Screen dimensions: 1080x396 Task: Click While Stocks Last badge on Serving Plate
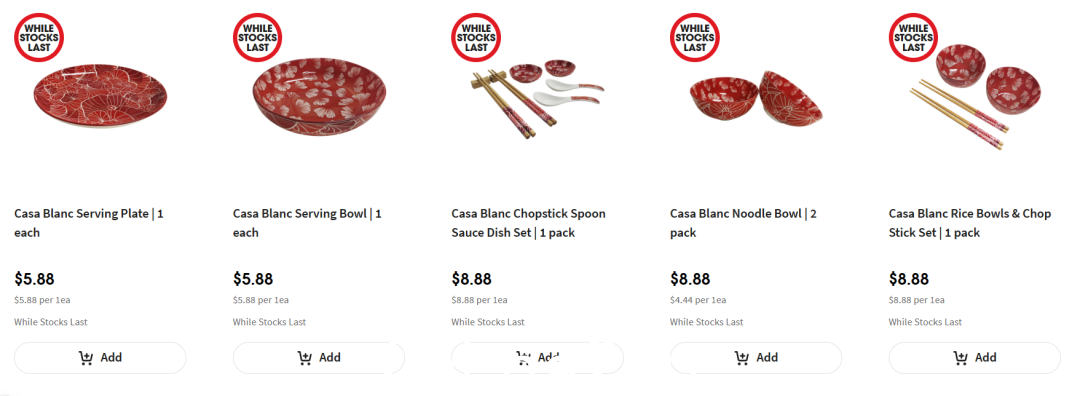click(x=39, y=38)
